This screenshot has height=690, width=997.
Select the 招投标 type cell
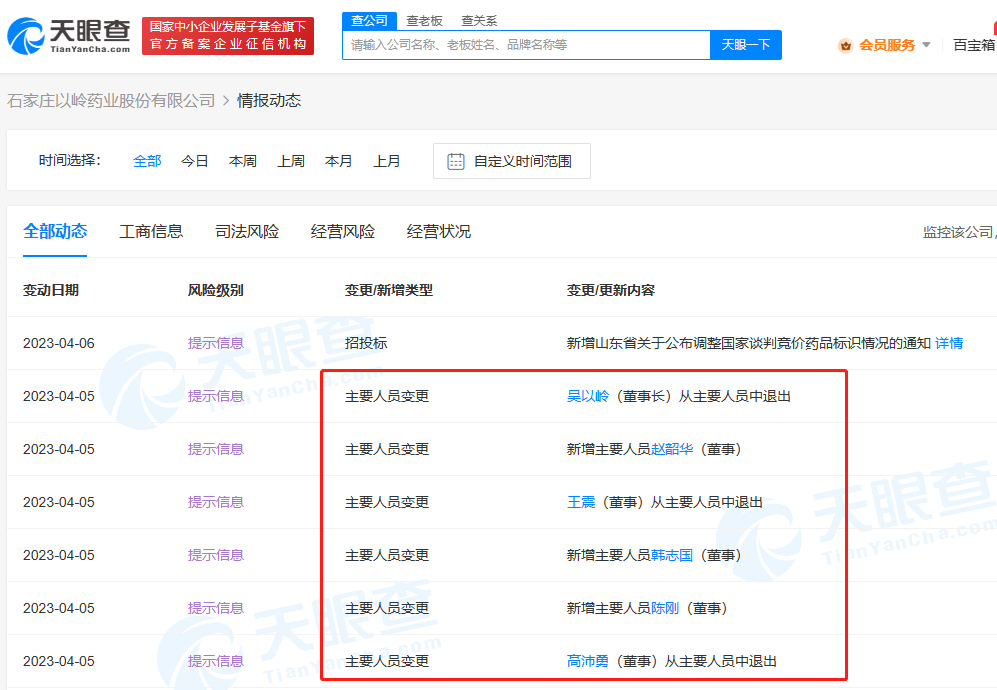(x=366, y=343)
